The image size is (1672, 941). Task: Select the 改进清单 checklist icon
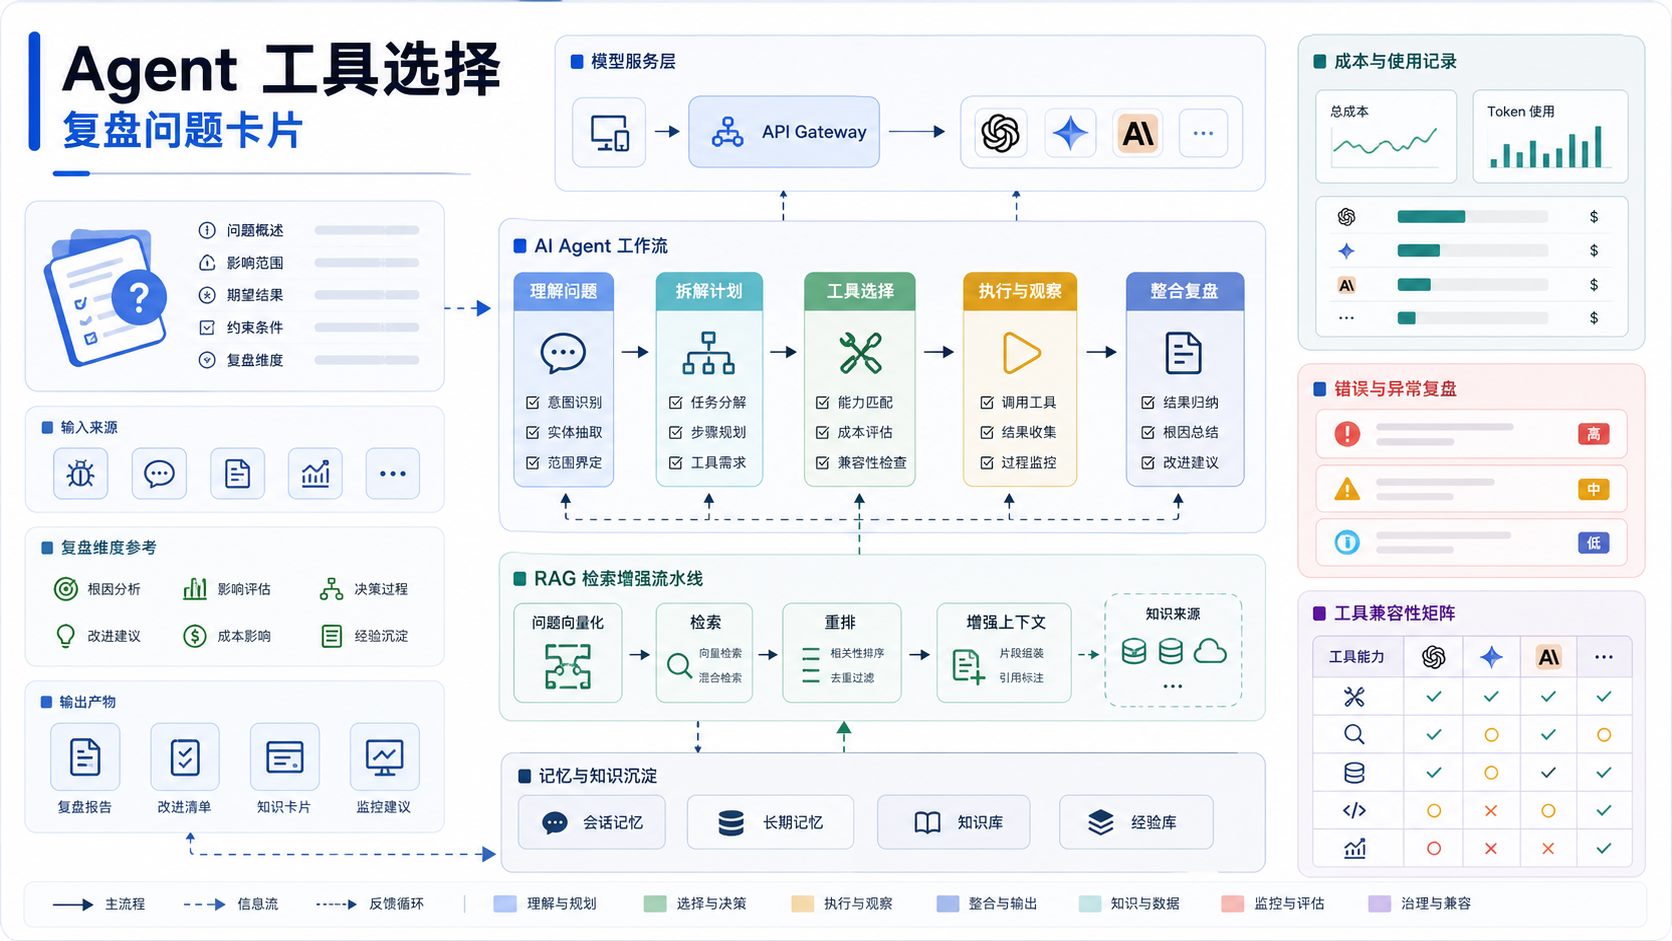click(185, 757)
